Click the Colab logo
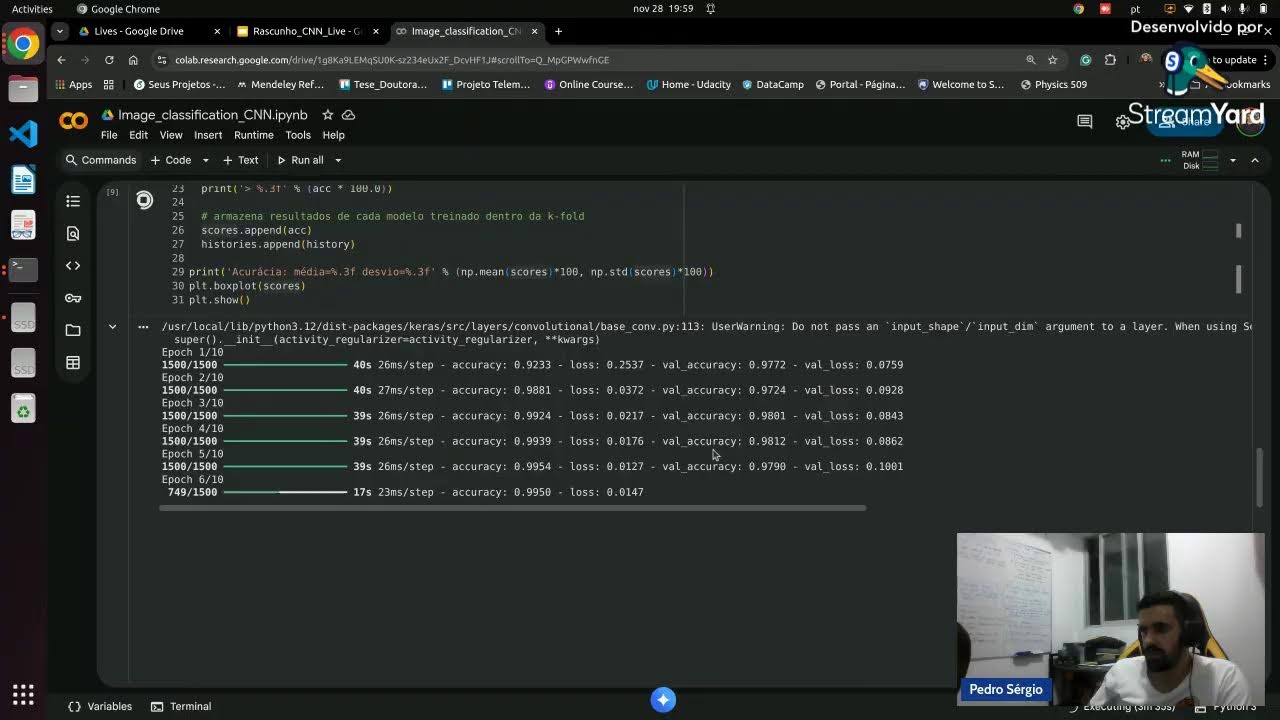1280x720 pixels. click(x=73, y=121)
